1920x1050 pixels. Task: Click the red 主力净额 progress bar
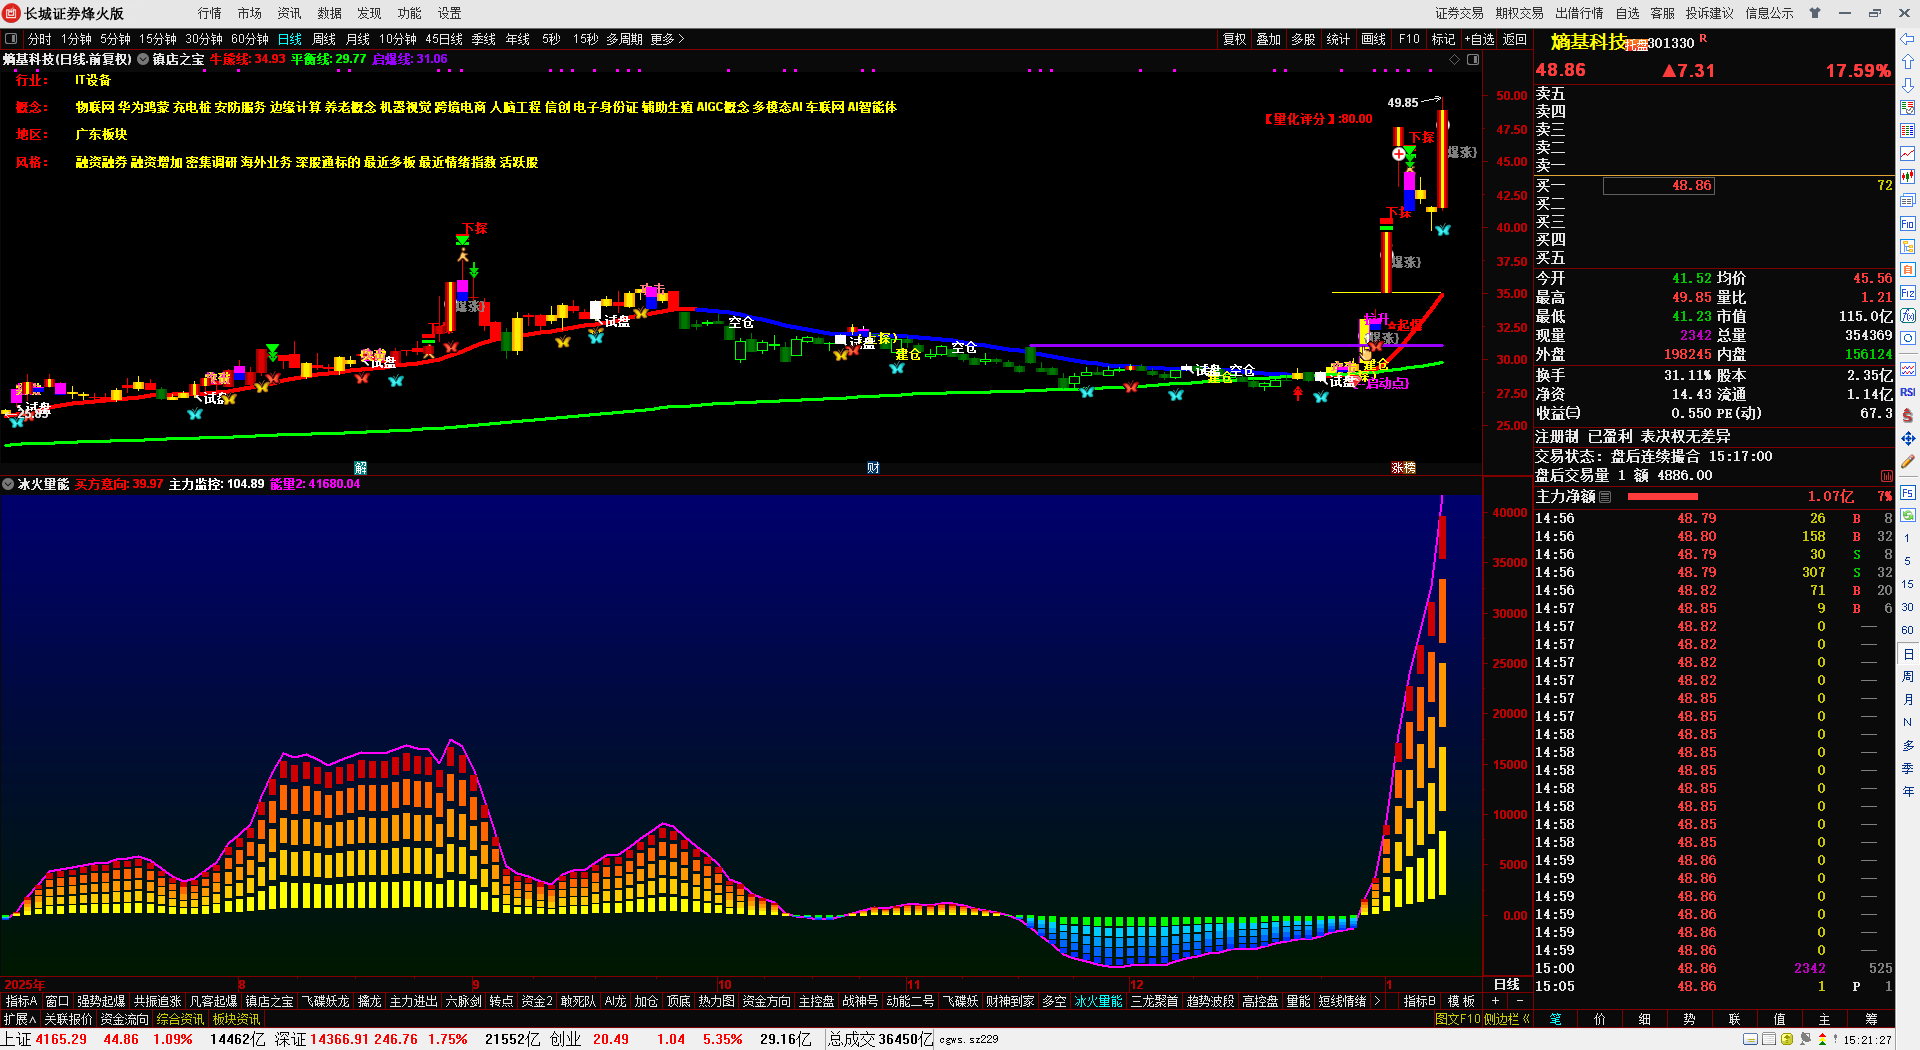click(1662, 497)
